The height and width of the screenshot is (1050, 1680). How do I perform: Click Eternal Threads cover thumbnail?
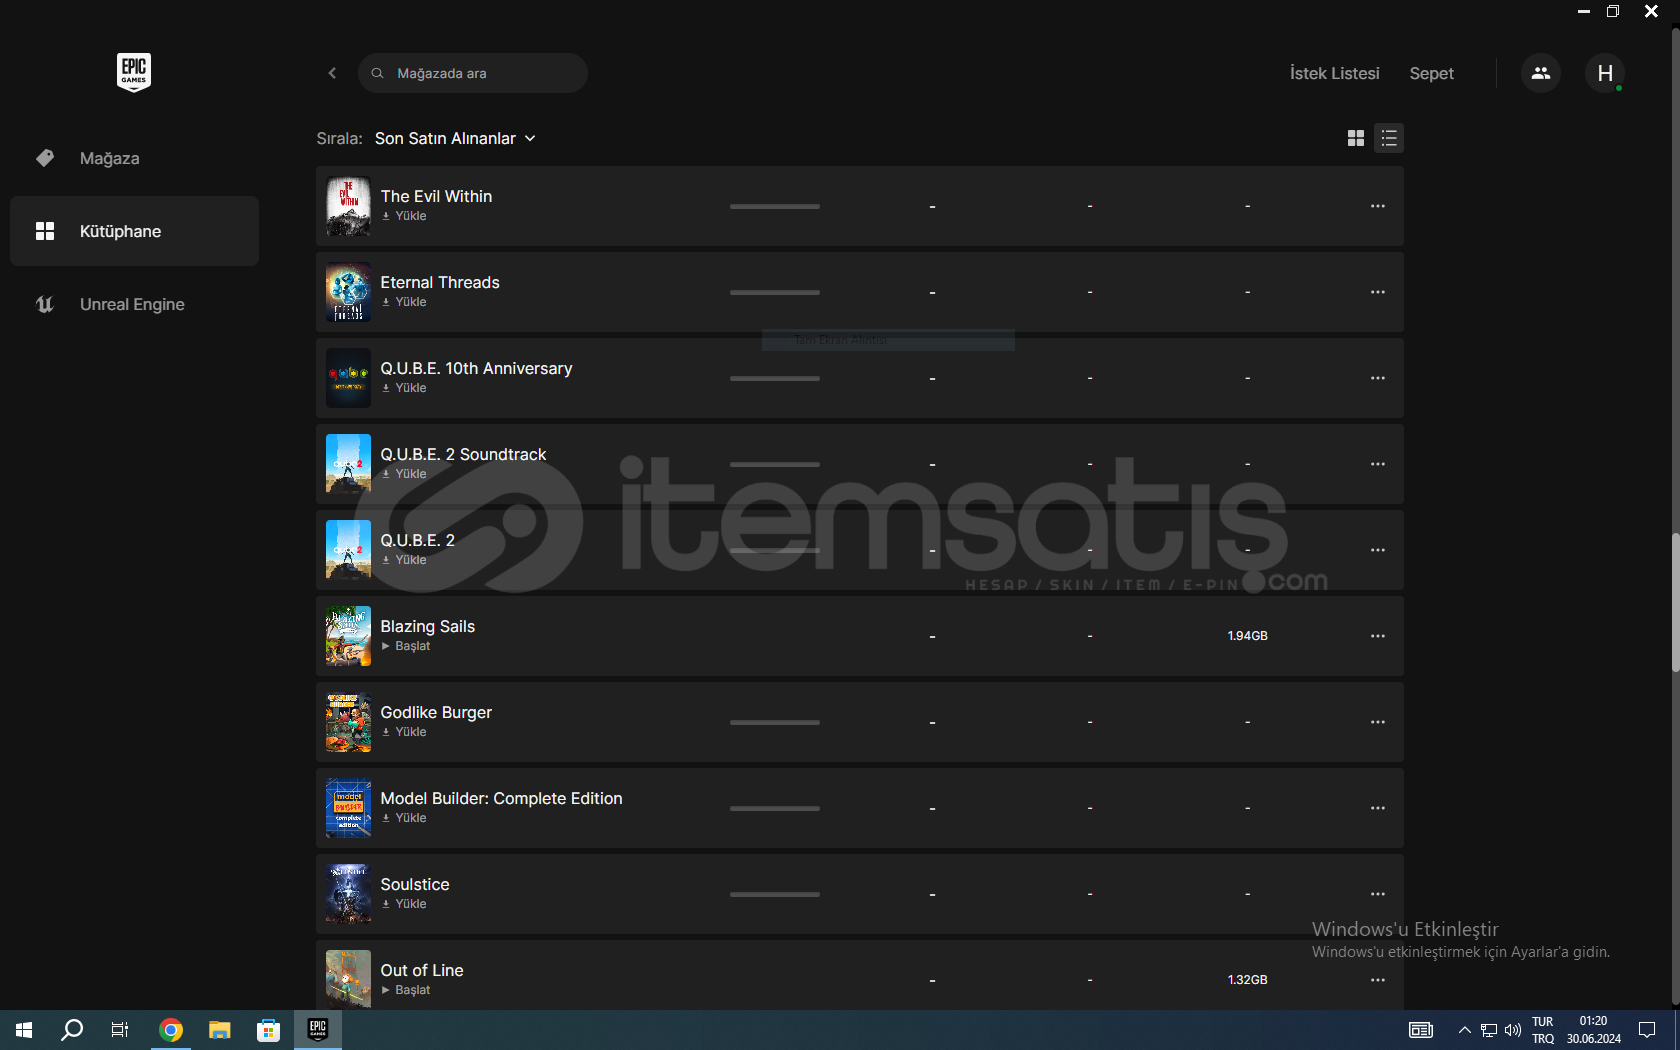(348, 292)
